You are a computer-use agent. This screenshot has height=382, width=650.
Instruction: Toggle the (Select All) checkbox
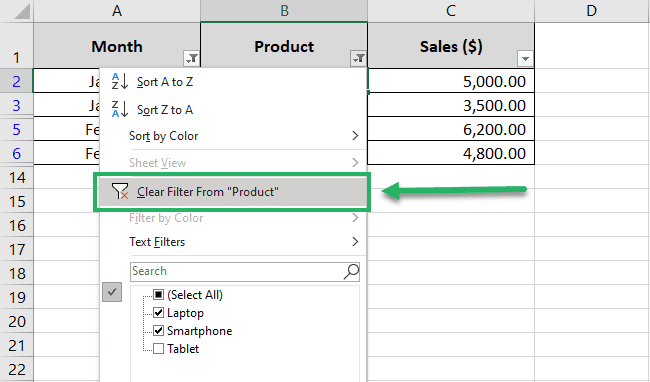pyautogui.click(x=158, y=295)
